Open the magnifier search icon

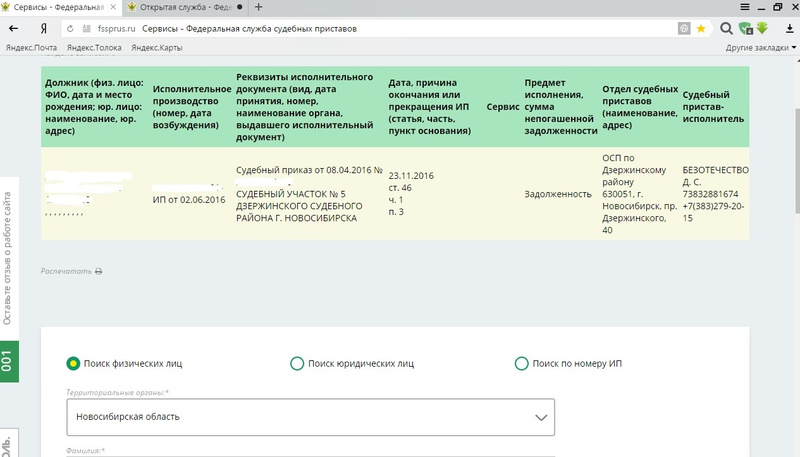[x=726, y=29]
